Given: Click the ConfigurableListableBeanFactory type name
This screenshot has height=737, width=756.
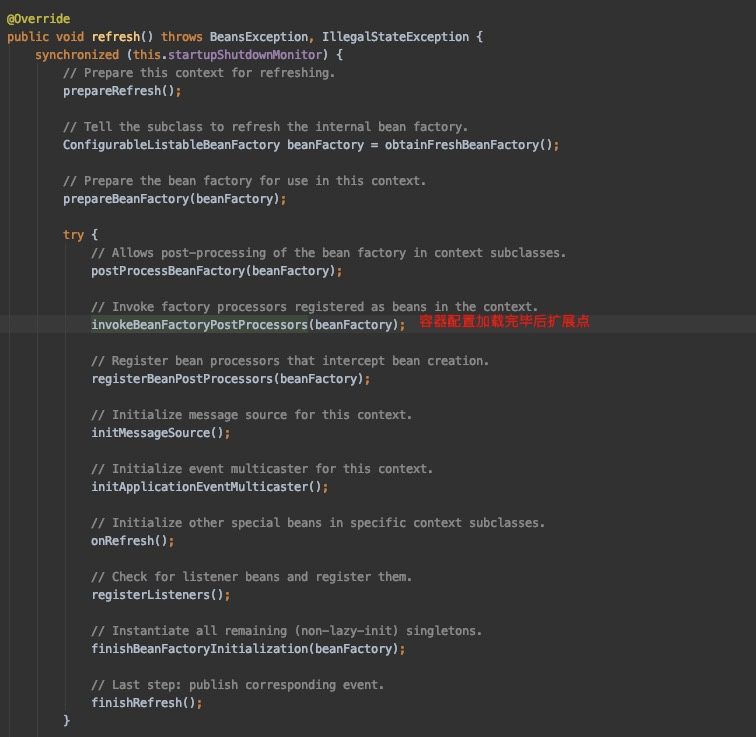Looking at the screenshot, I should 171,145.
